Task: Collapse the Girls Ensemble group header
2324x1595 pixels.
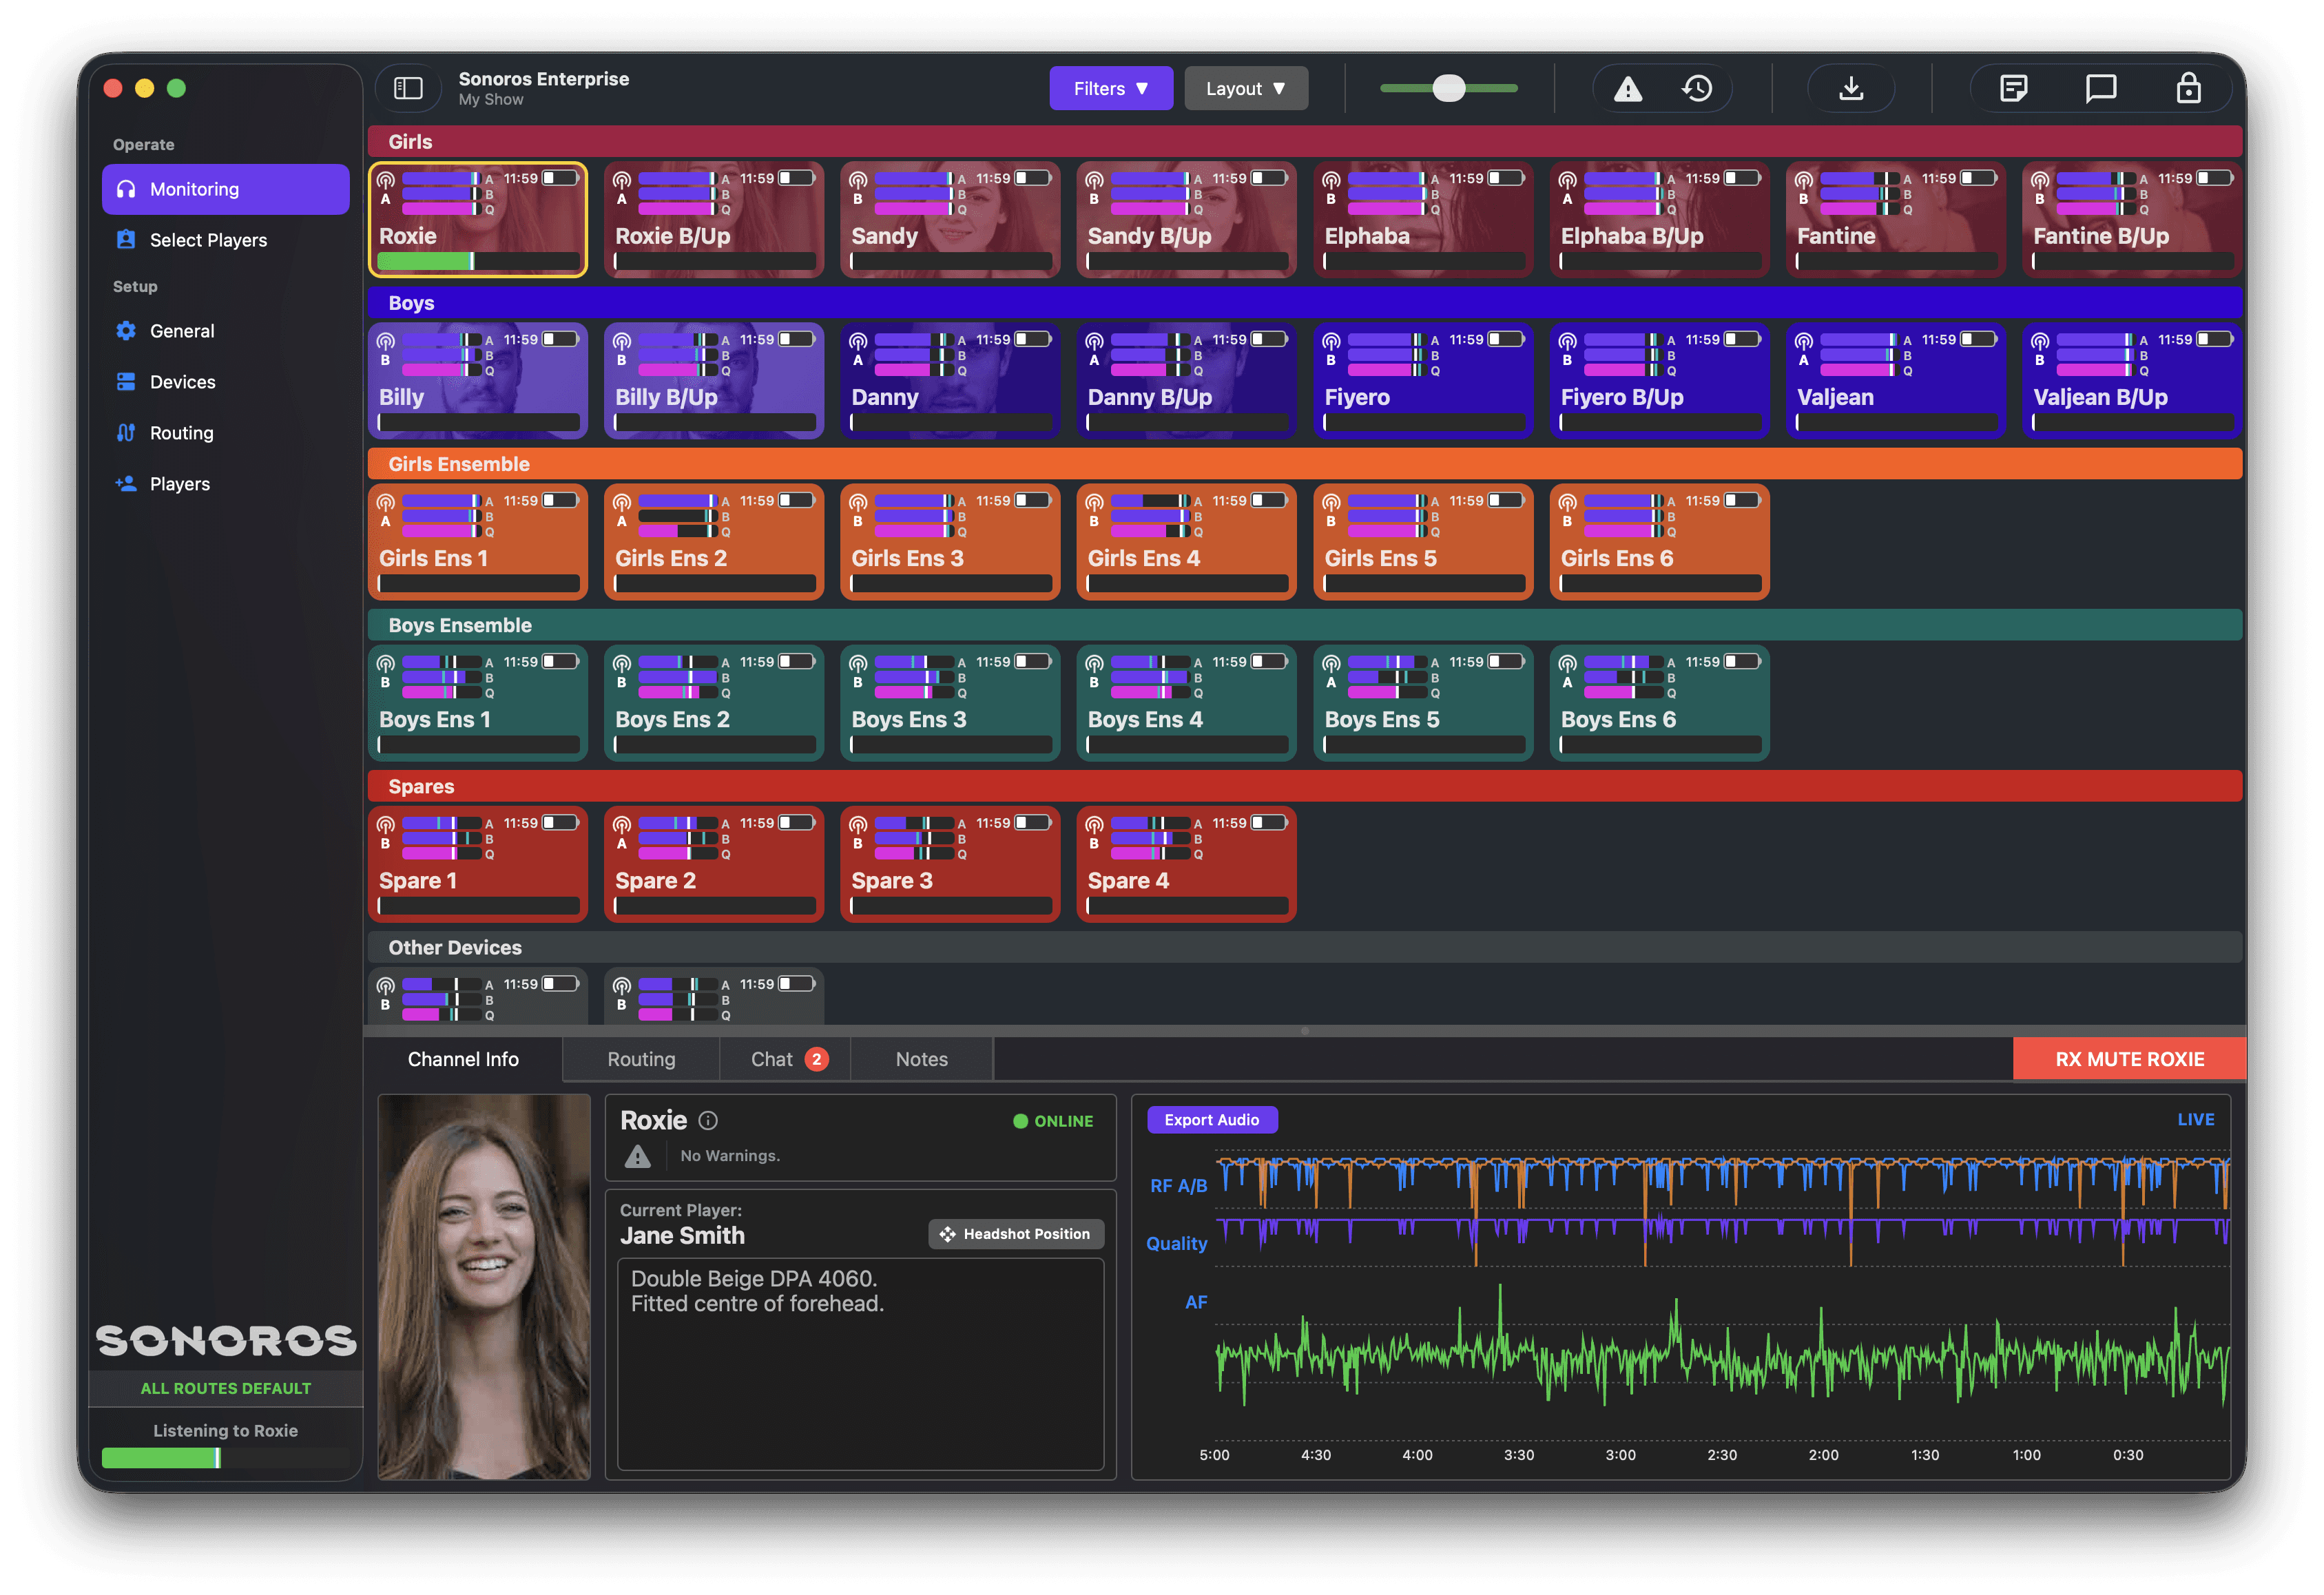Action: [x=459, y=464]
